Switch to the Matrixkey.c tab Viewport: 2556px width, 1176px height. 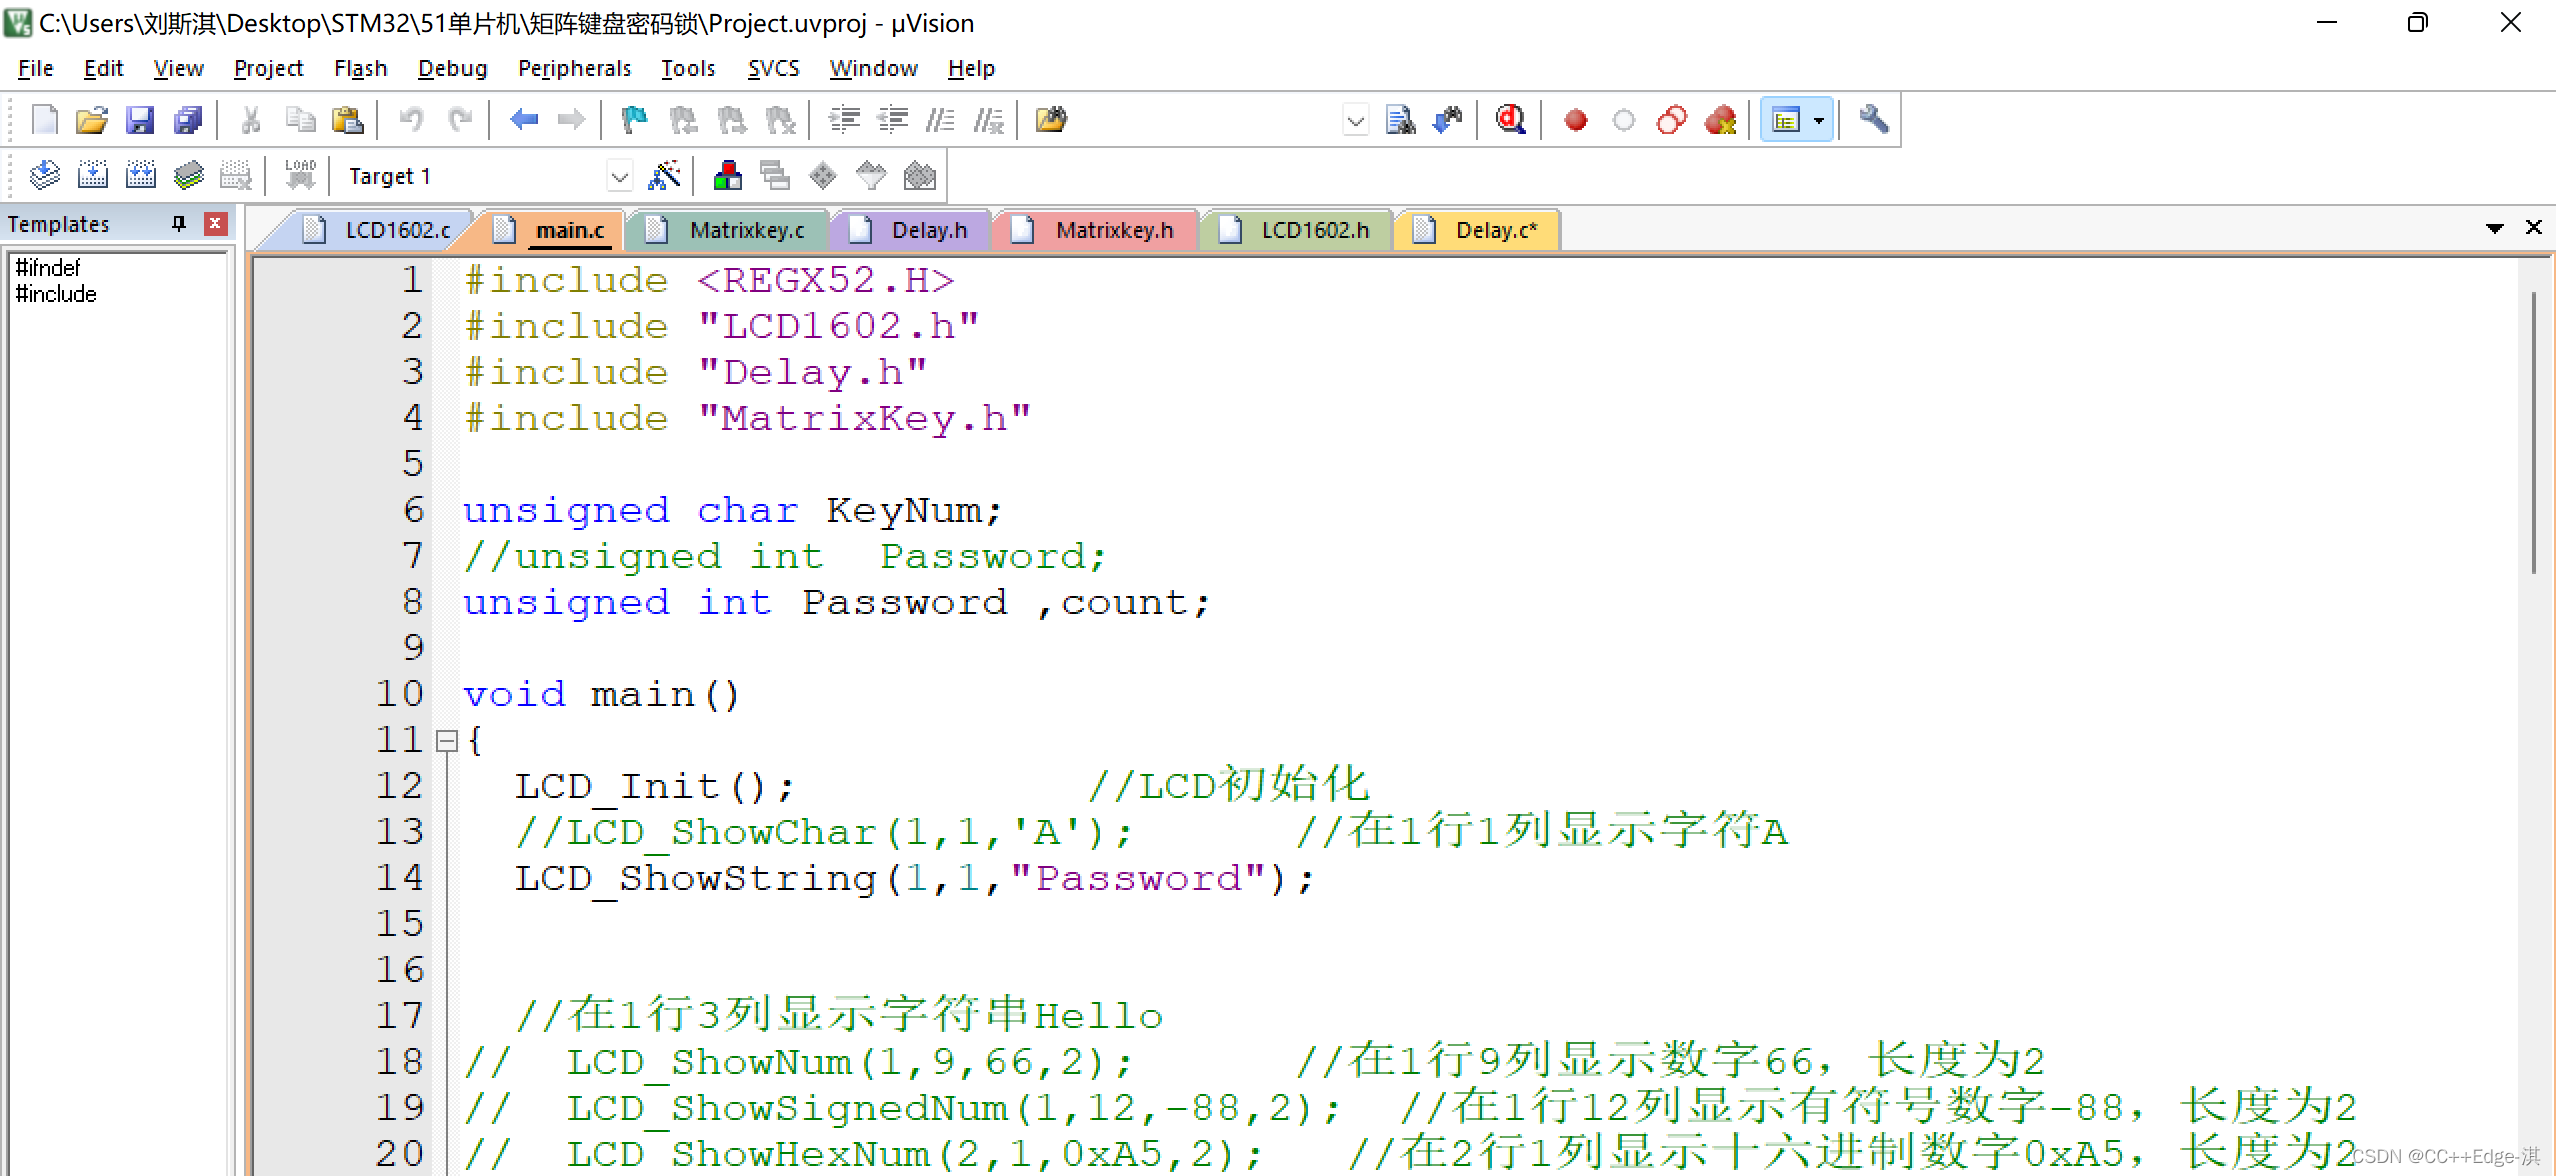coord(745,230)
